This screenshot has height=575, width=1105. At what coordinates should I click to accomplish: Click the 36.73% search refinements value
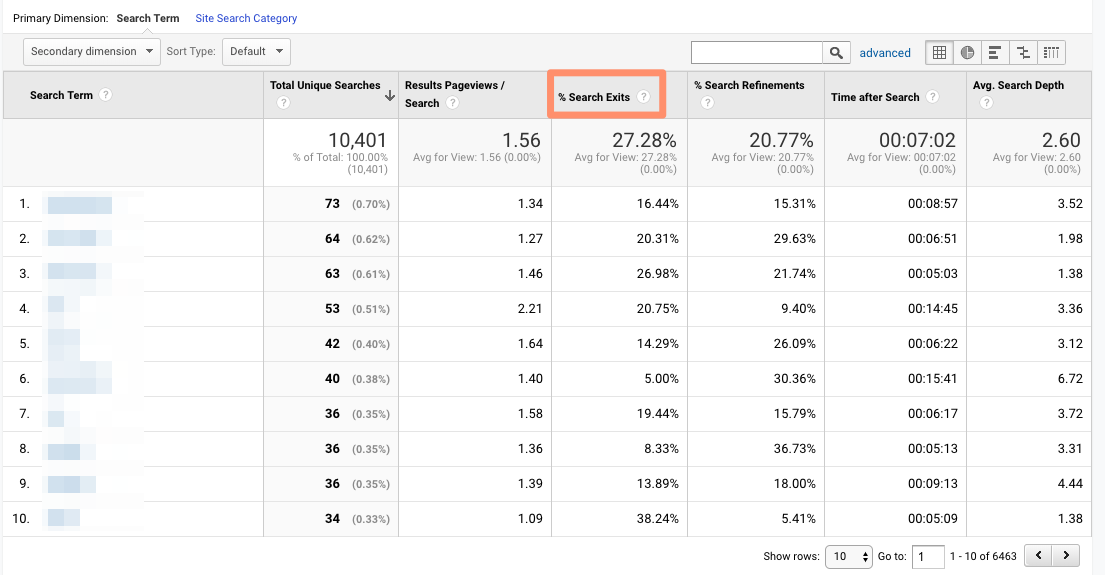[x=794, y=448]
